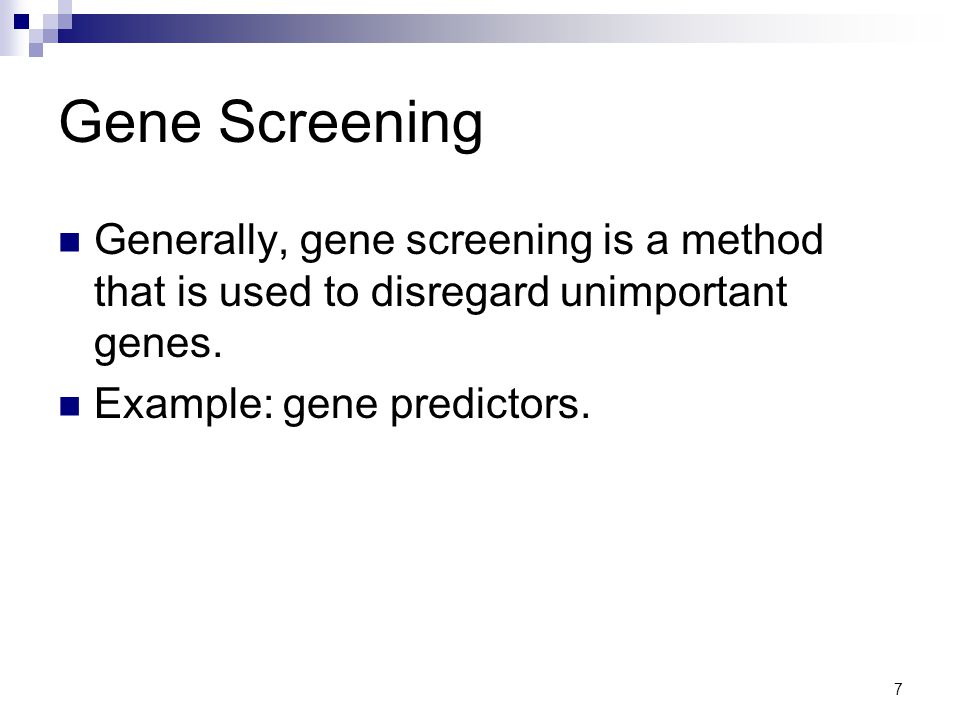Click the light purple square below the header bar

[36, 50]
